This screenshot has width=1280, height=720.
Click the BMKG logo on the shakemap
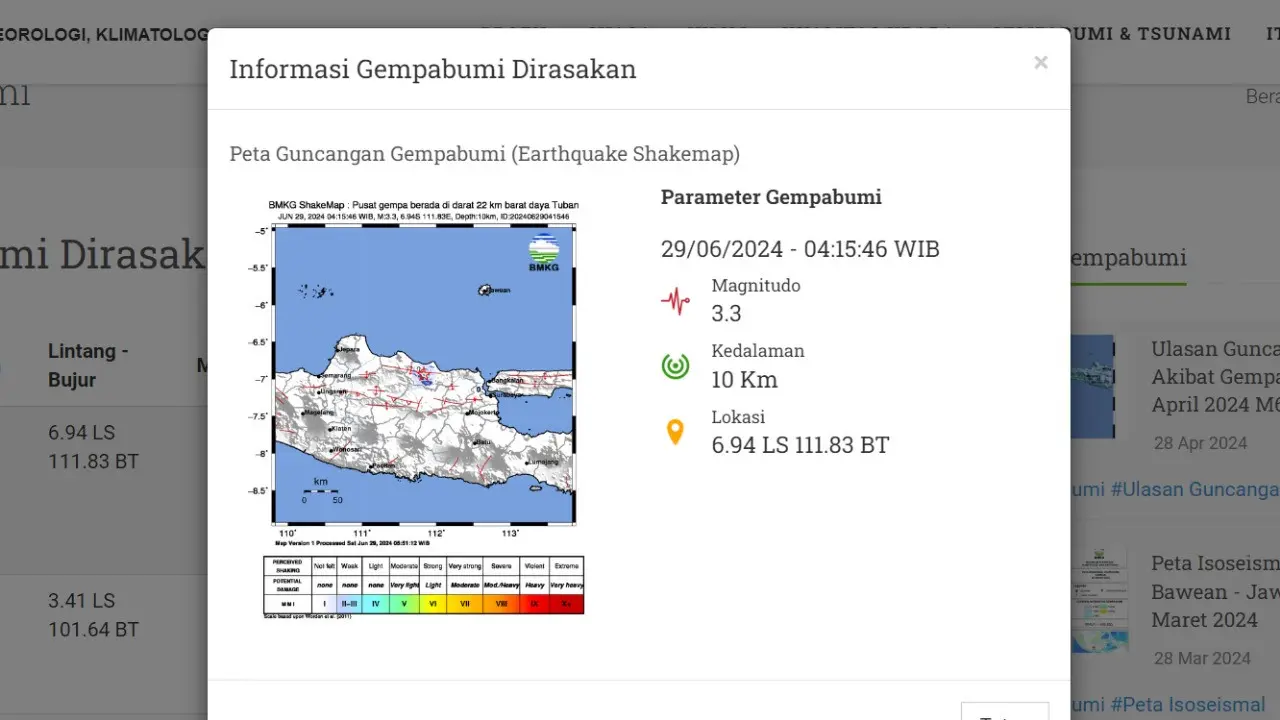click(x=544, y=252)
